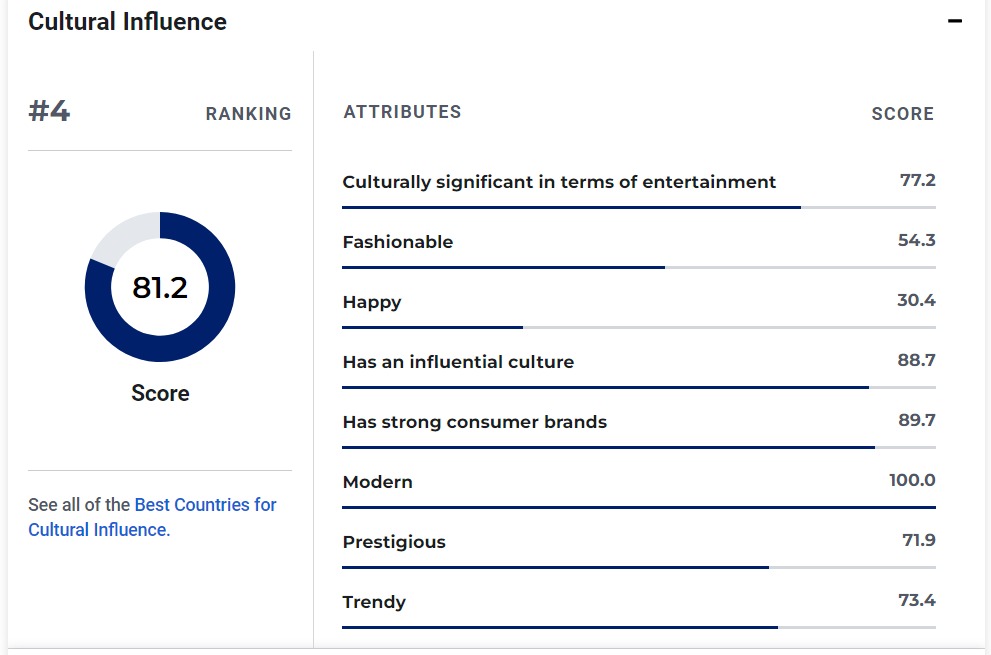991x655 pixels.
Task: Select the Fashionable attribute label
Action: (x=397, y=242)
